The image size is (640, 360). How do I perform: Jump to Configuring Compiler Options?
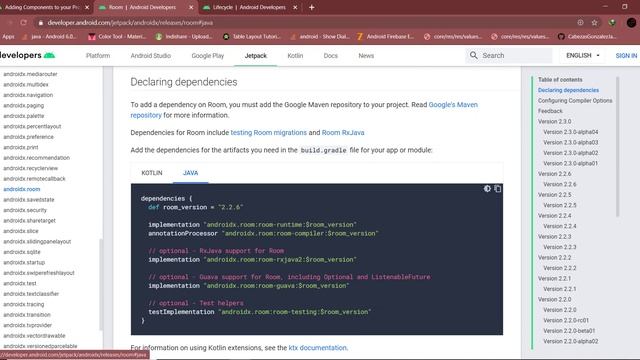[x=575, y=100]
